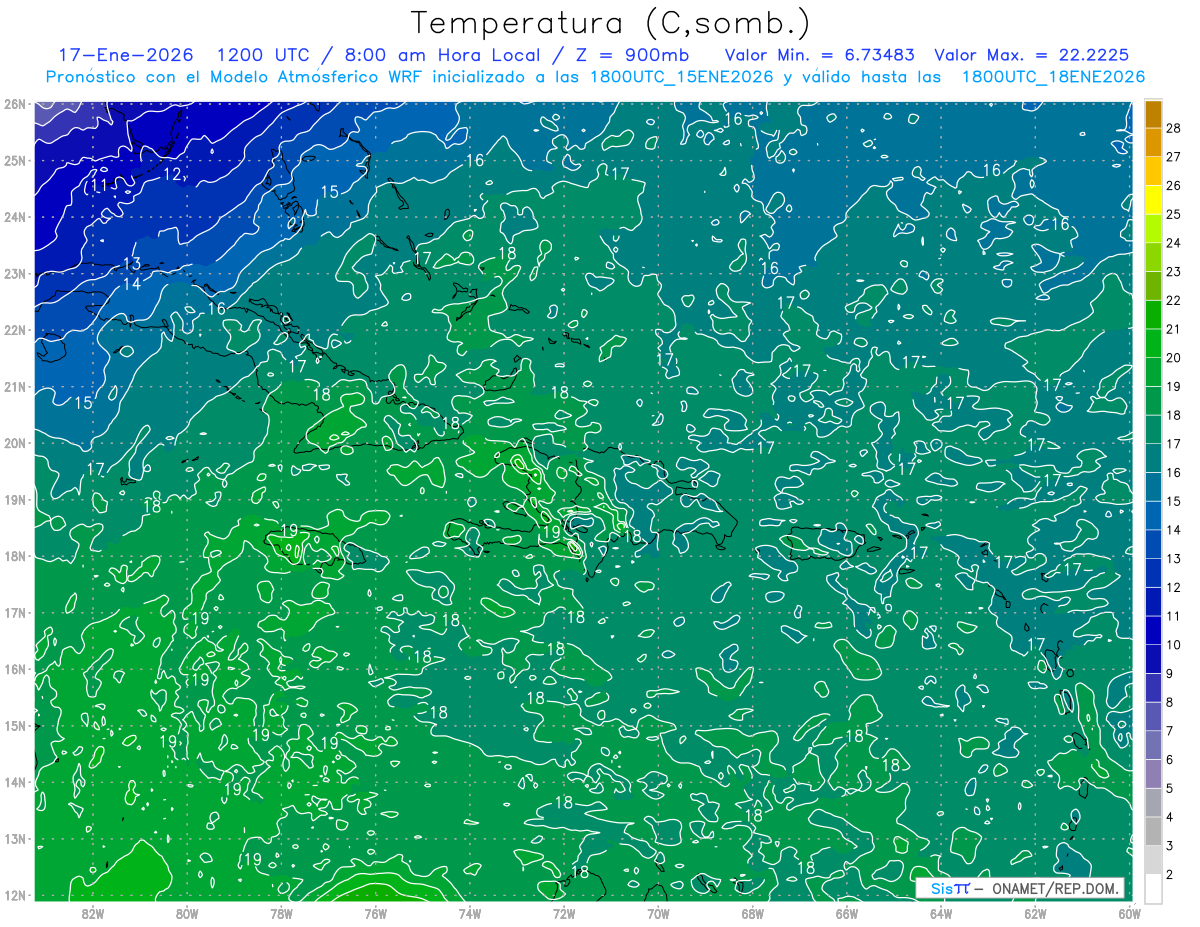Click the longitude axis label '82W'
Screen dimensions: 1200x927
tap(93, 914)
